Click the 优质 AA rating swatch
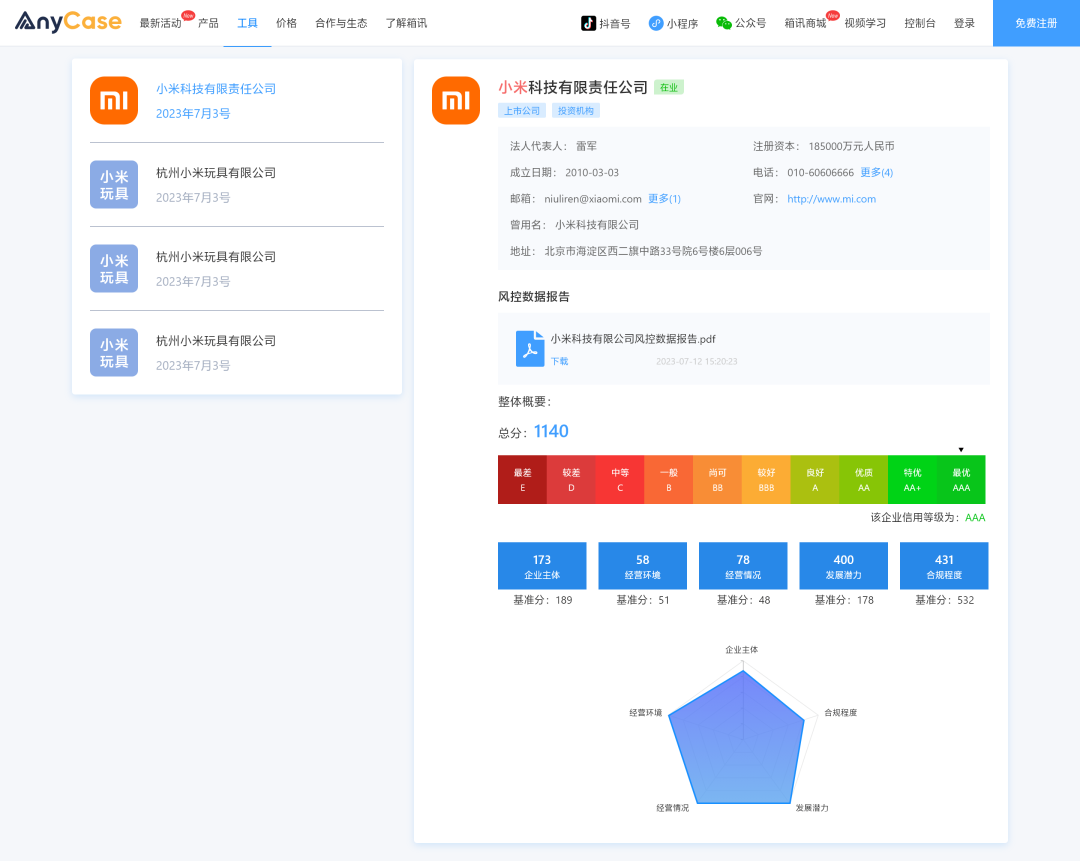 pyautogui.click(x=864, y=479)
